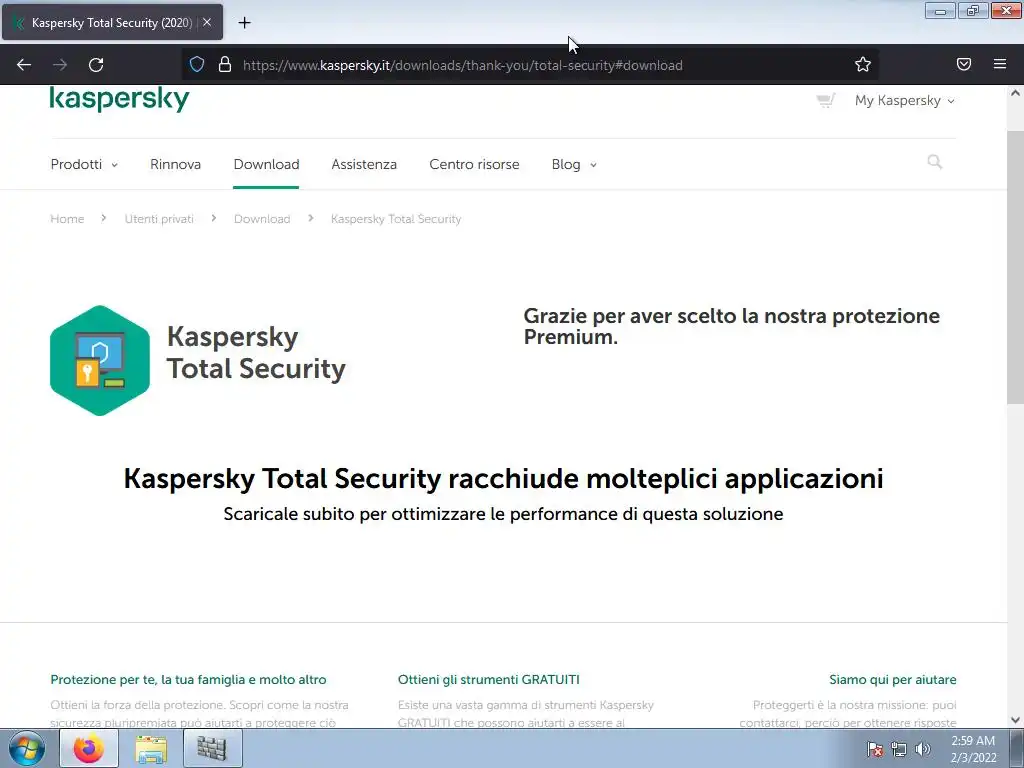Click the 'Scaricale subito per ottimizzare' subtitle
Viewport: 1024px width, 768px height.
tap(504, 514)
